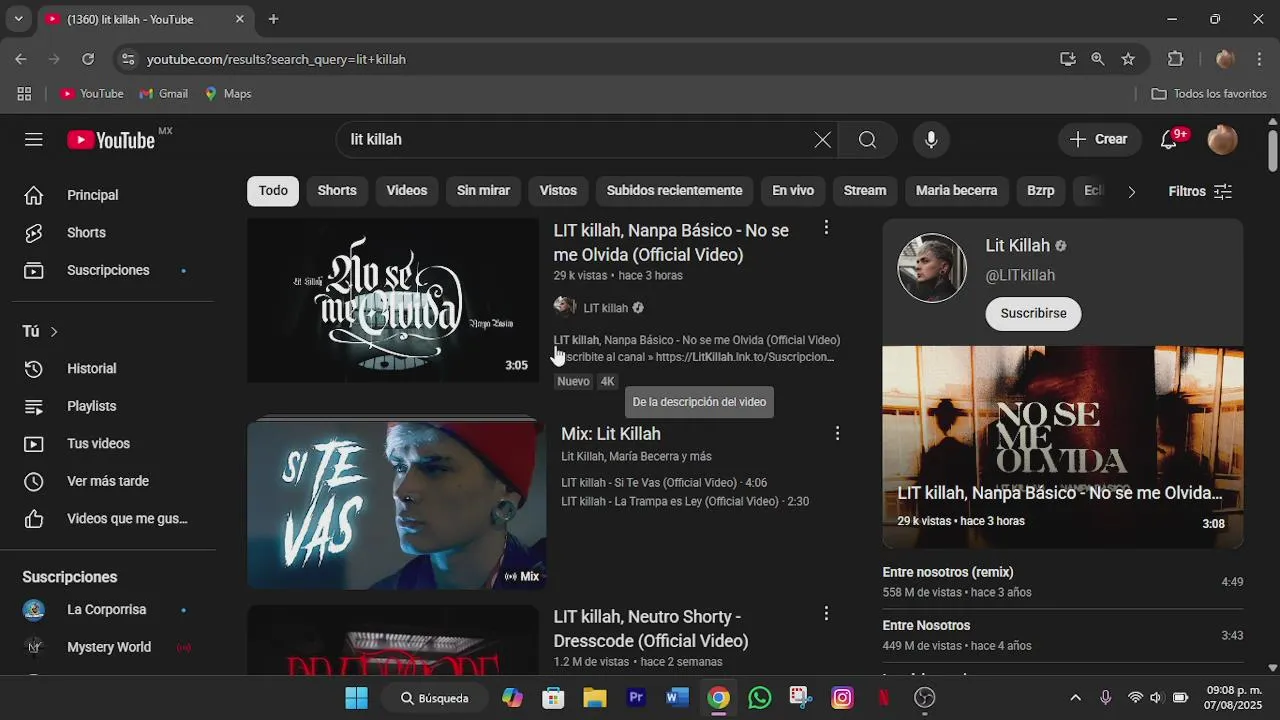The width and height of the screenshot is (1280, 720).
Task: Open Historial in the sidebar
Action: [x=108, y=368]
